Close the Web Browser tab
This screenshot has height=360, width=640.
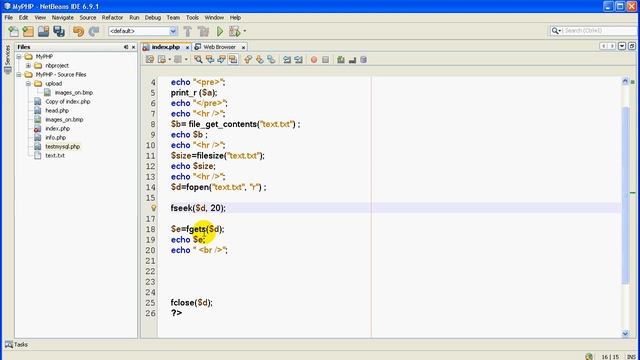coord(243,47)
